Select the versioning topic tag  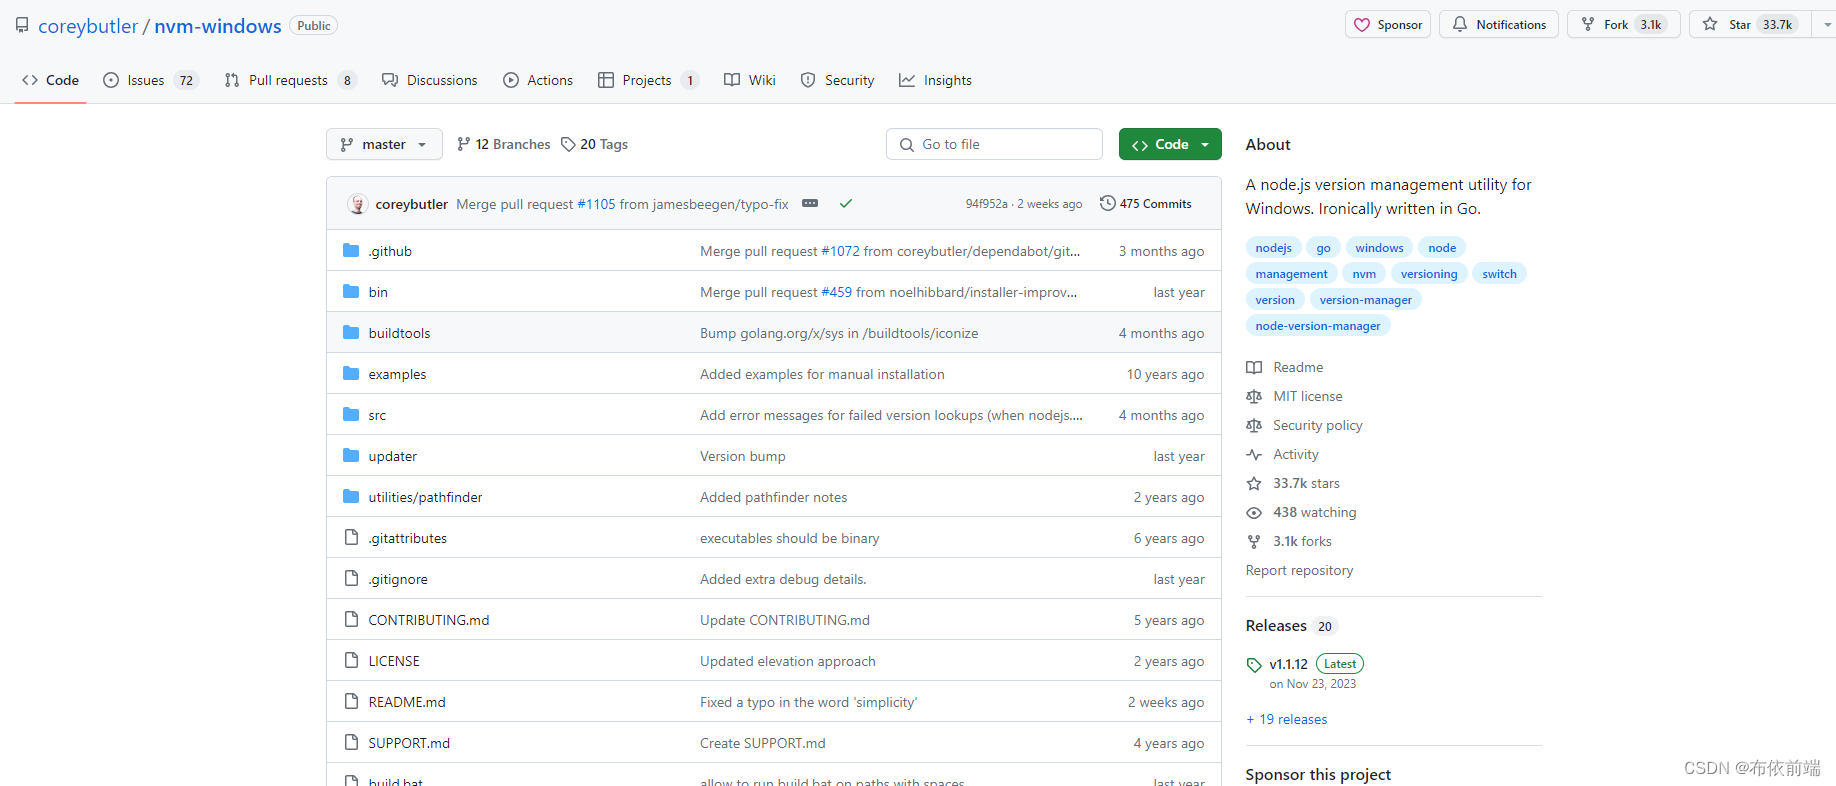point(1429,274)
